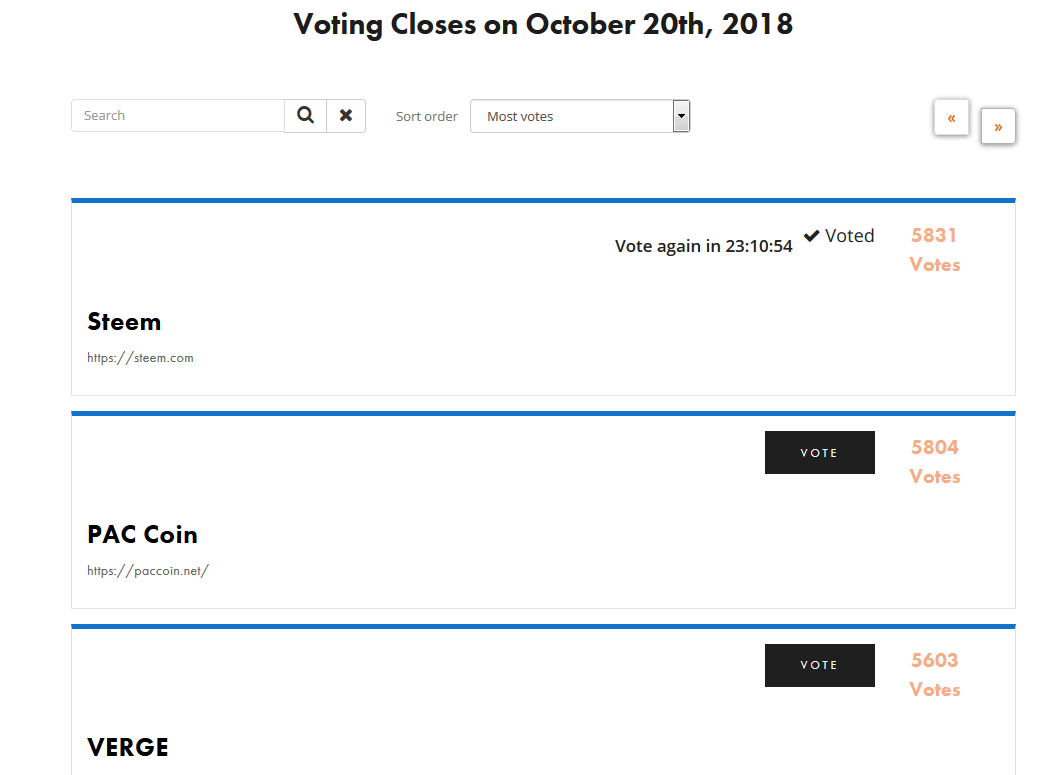This screenshot has height=775, width=1050.
Task: Open the https://paccoin.net/ link
Action: pyautogui.click(x=148, y=571)
